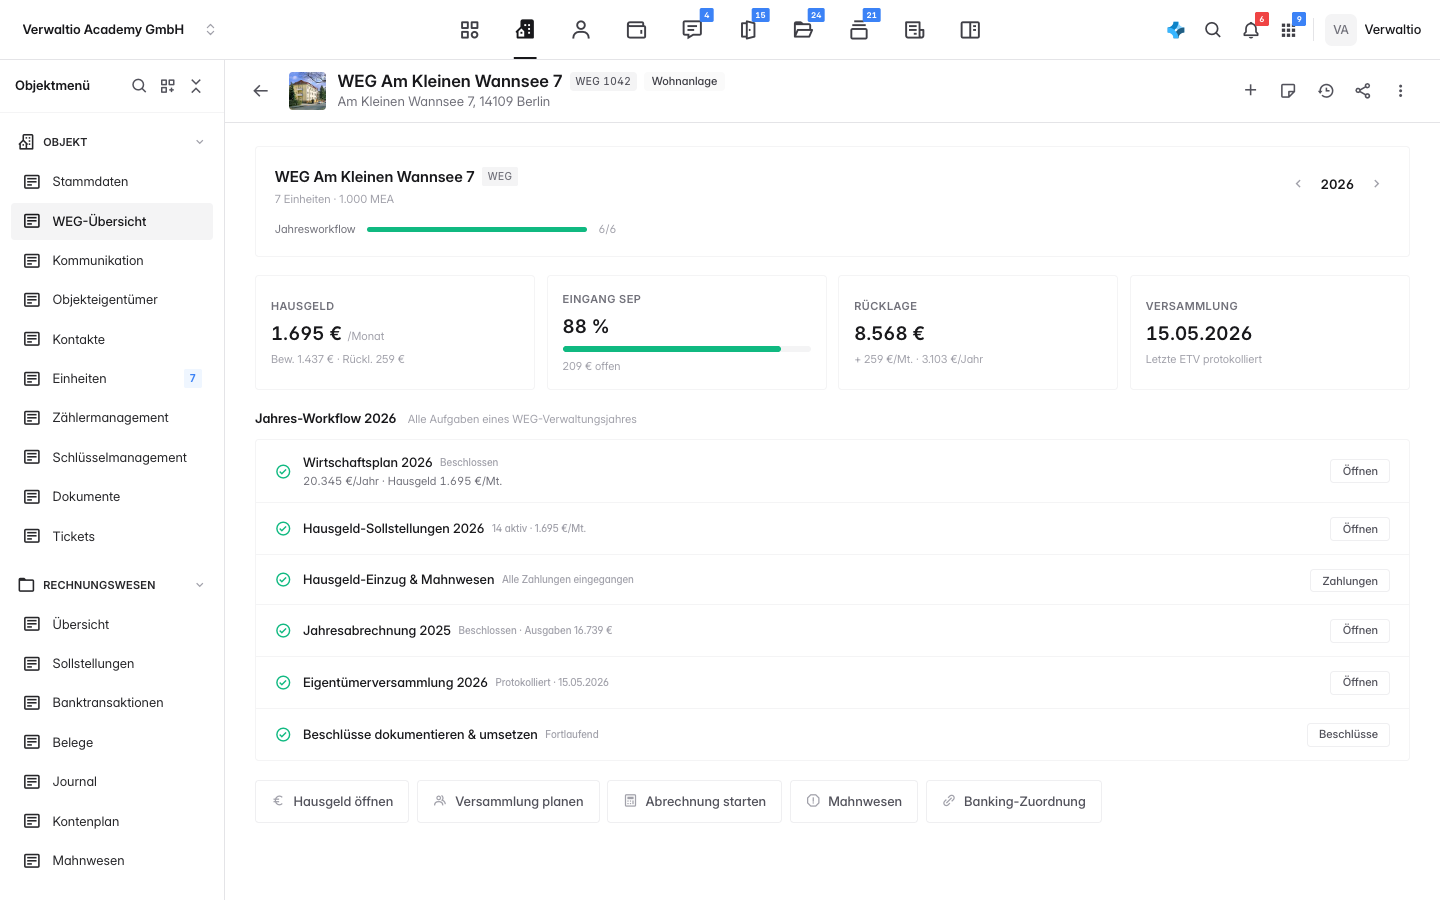Open the stack icon with badge 21
This screenshot has height=900, width=1440.
click(x=859, y=30)
